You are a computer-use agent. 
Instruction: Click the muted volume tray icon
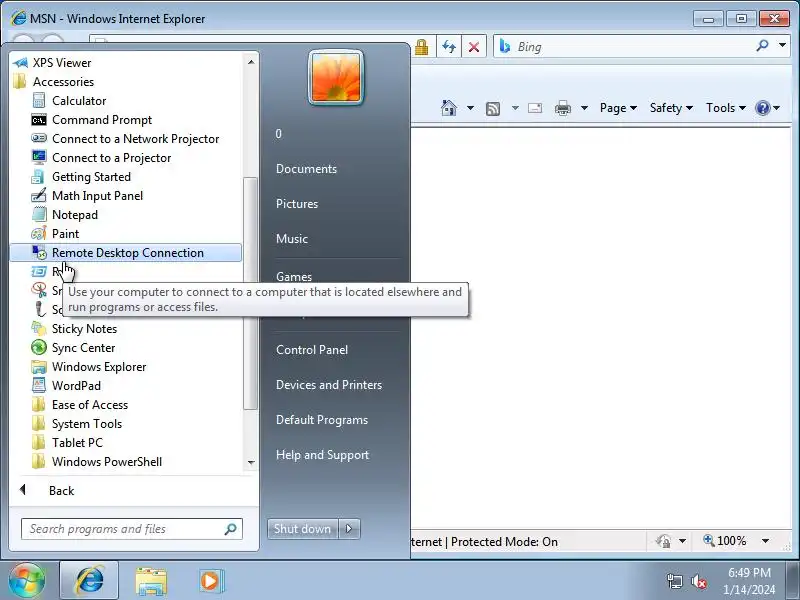[x=699, y=581]
